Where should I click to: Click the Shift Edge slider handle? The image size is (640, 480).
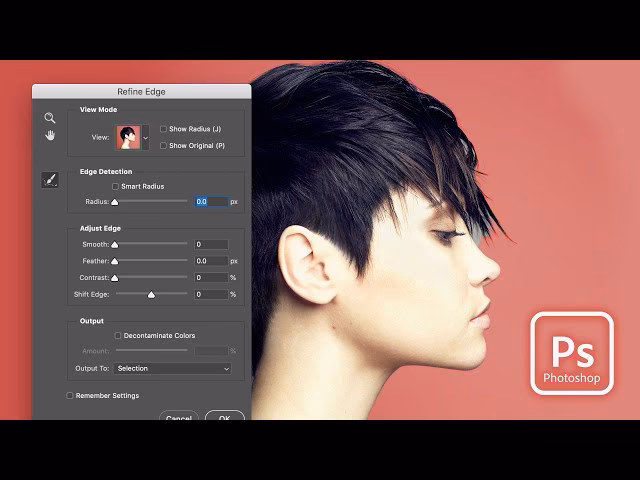[151, 295]
